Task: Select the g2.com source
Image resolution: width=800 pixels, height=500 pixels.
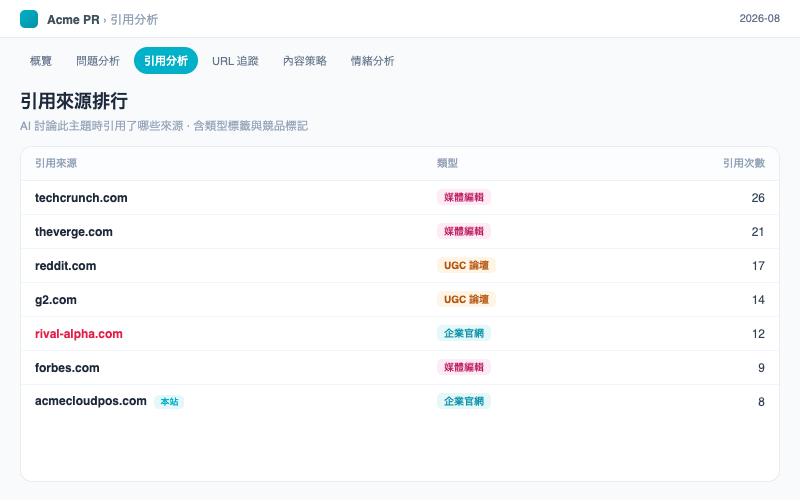Action: [56, 300]
